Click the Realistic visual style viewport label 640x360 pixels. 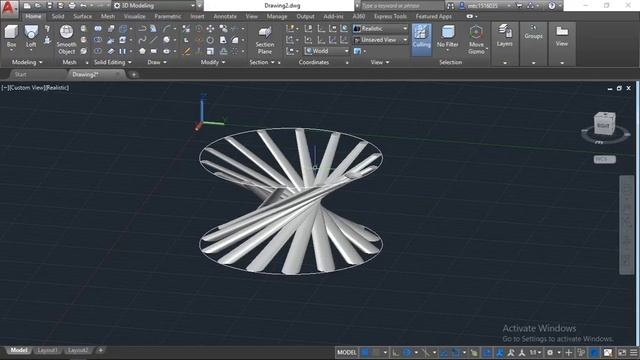(x=56, y=88)
